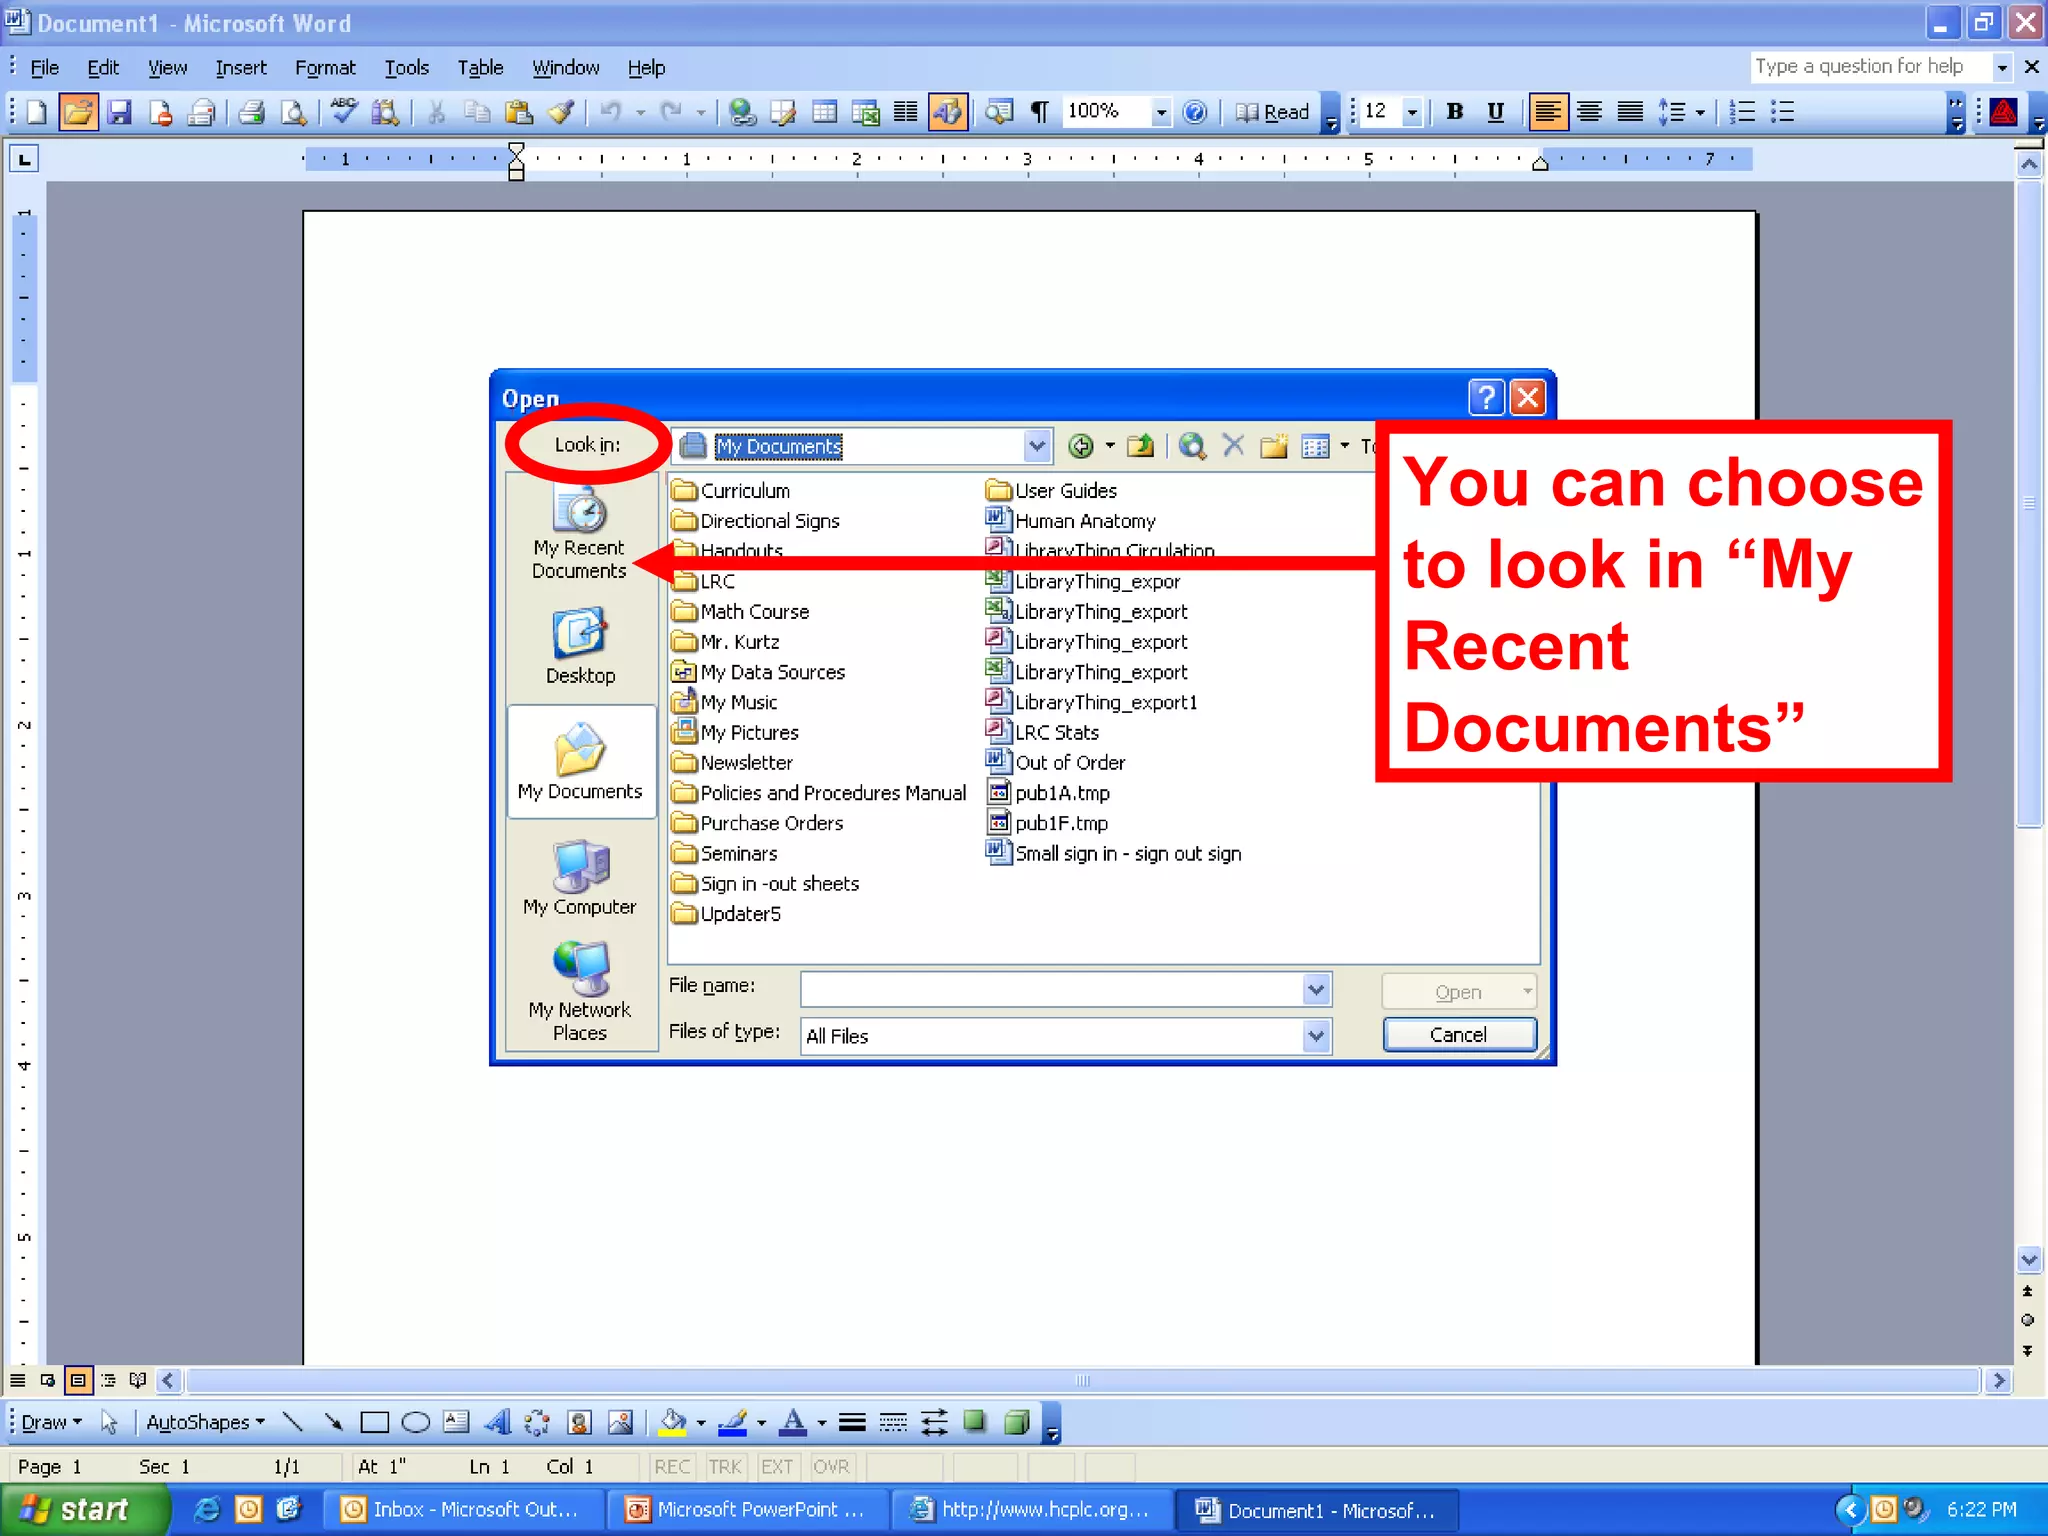Viewport: 2048px width, 1536px height.
Task: Open the Zoom 100% dropdown
Action: tap(1160, 112)
